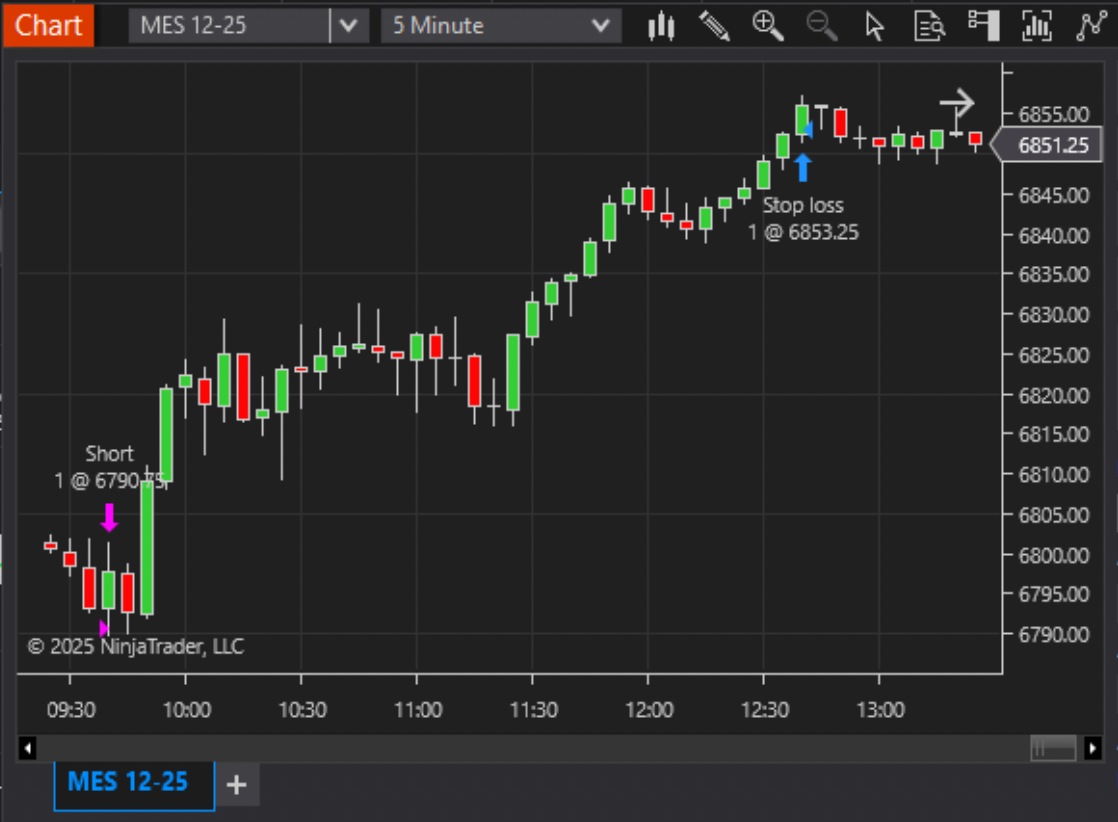
Task: Click the MES 12-25 instrument field
Action: (x=229, y=26)
